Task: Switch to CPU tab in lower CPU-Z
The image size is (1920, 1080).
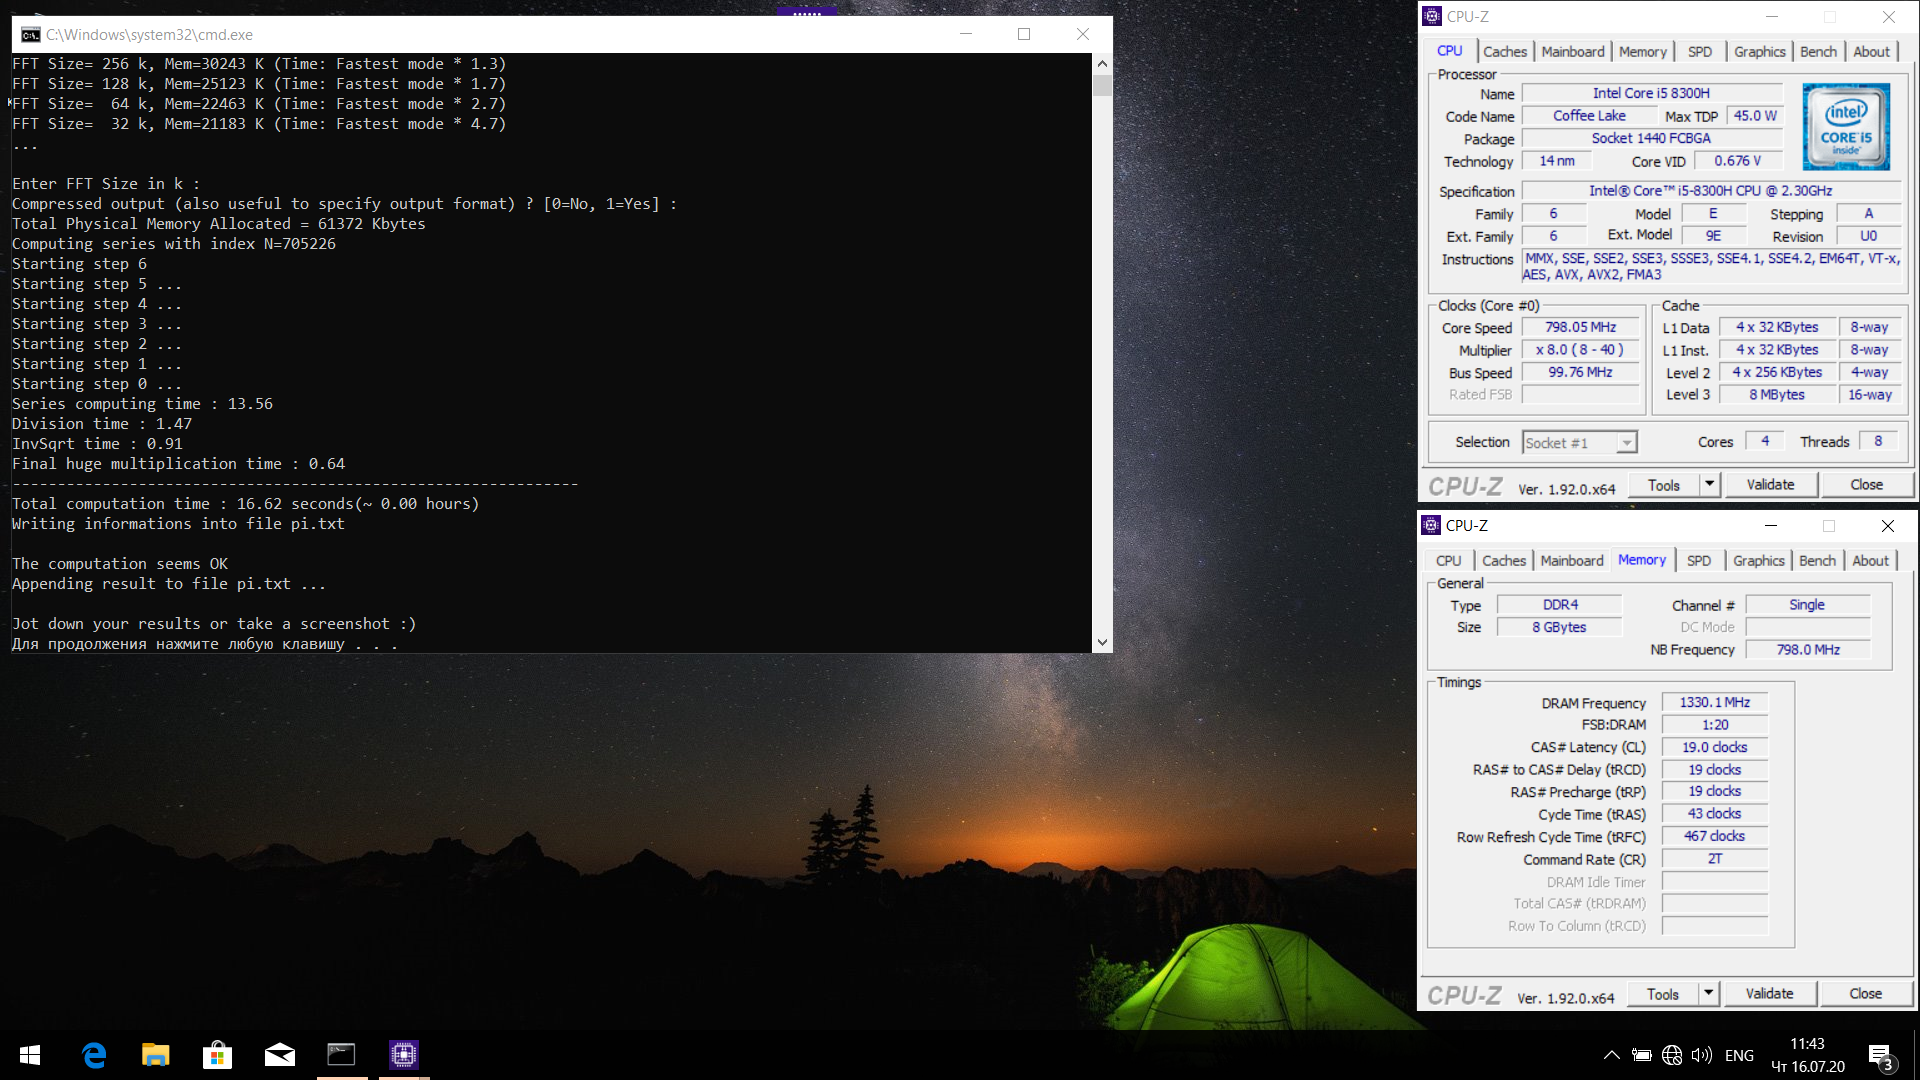Action: pos(1448,561)
